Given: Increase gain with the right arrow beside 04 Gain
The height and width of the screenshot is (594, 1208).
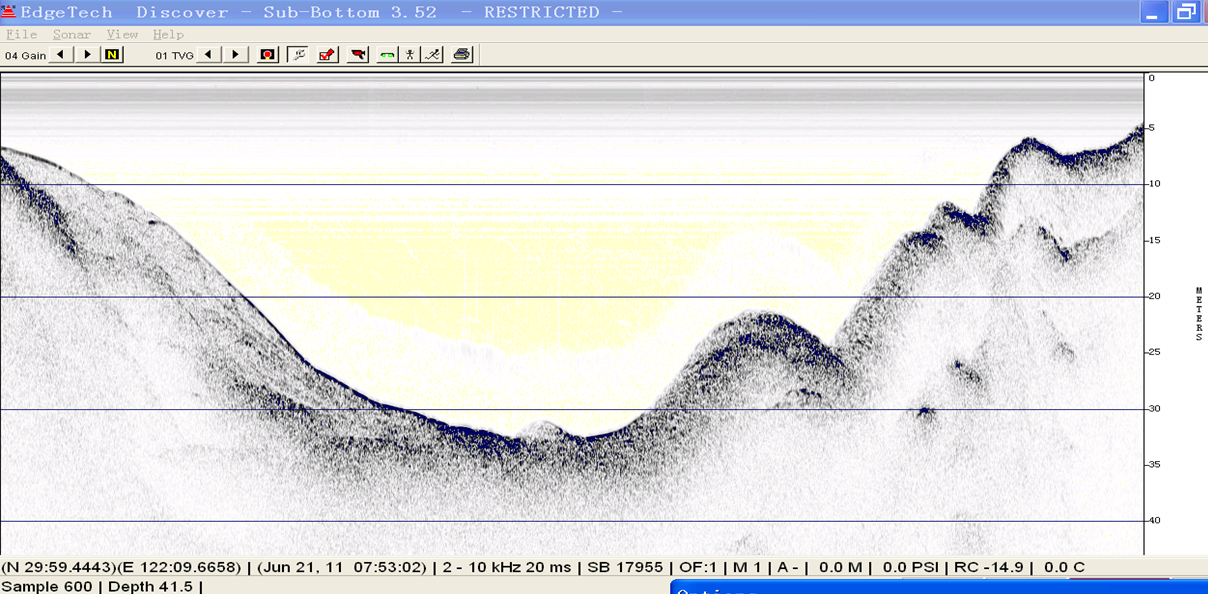Looking at the screenshot, I should 88,54.
